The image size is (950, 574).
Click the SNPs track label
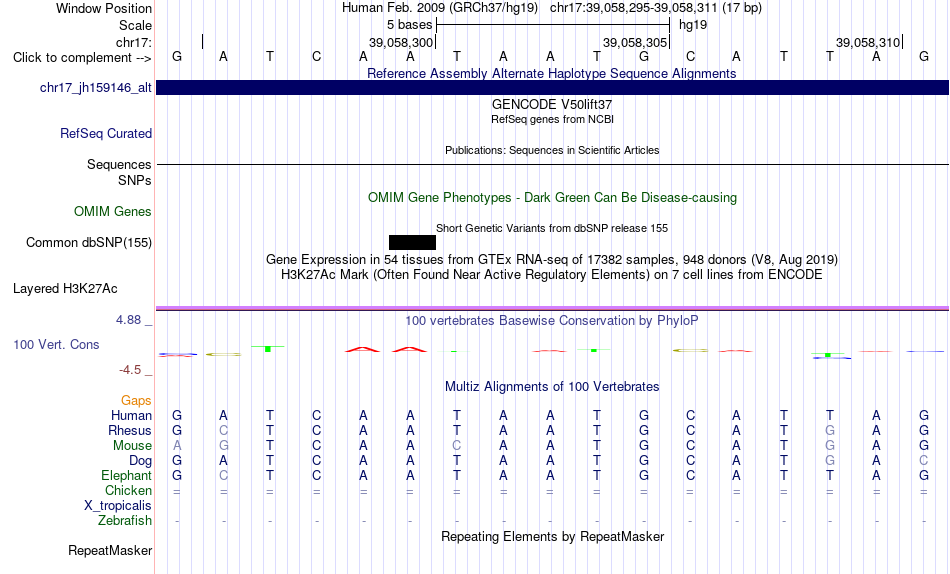pos(135,181)
